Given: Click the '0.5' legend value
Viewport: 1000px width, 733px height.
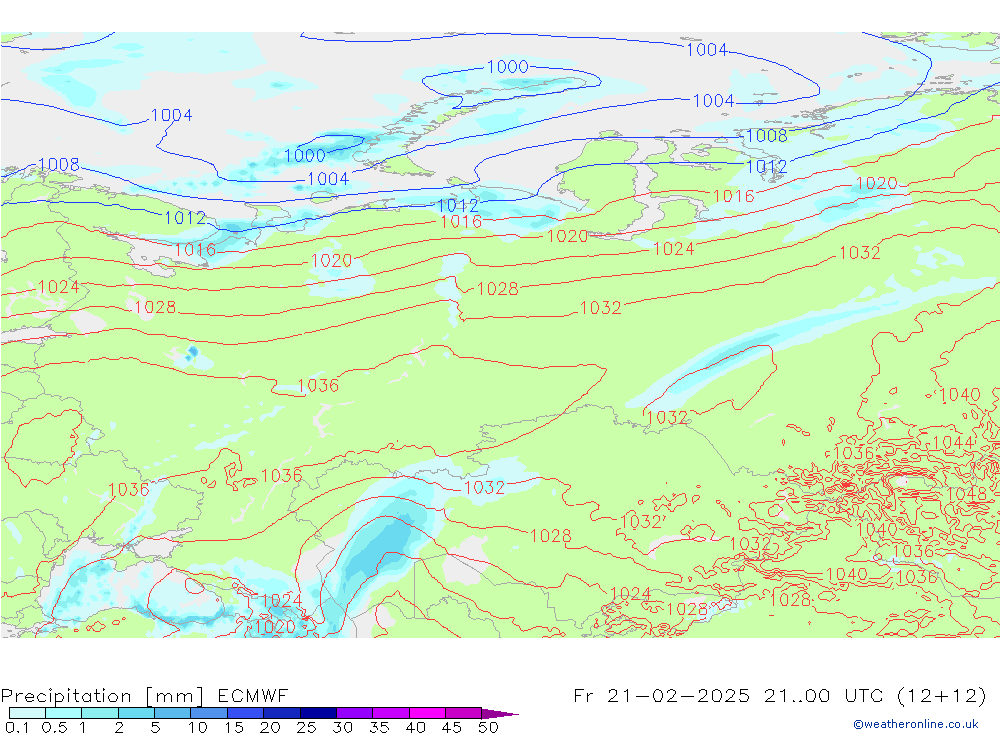Looking at the screenshot, I should click(54, 727).
